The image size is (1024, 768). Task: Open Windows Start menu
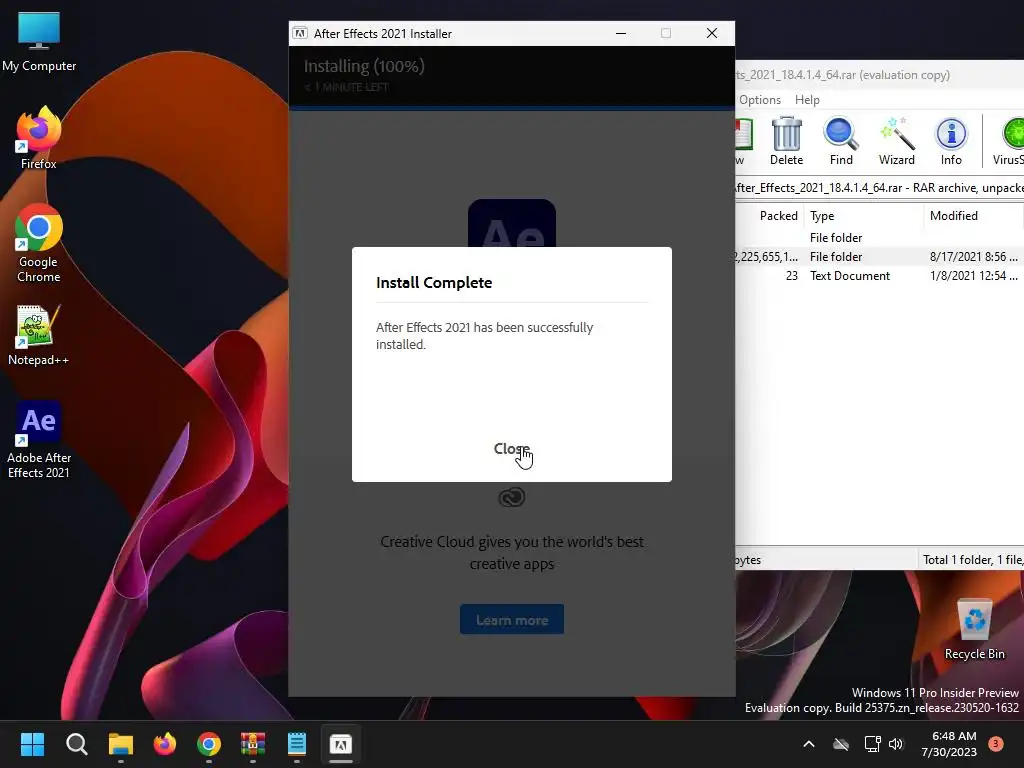(32, 744)
